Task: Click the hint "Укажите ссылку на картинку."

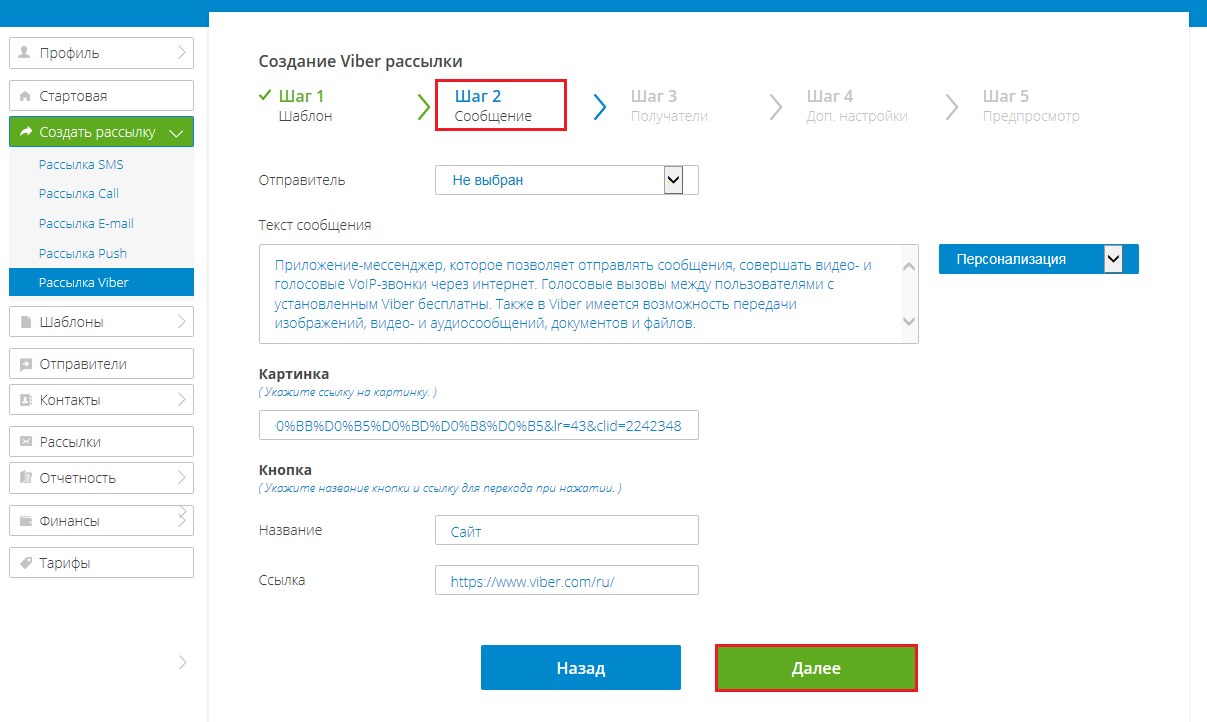Action: [x=348, y=392]
